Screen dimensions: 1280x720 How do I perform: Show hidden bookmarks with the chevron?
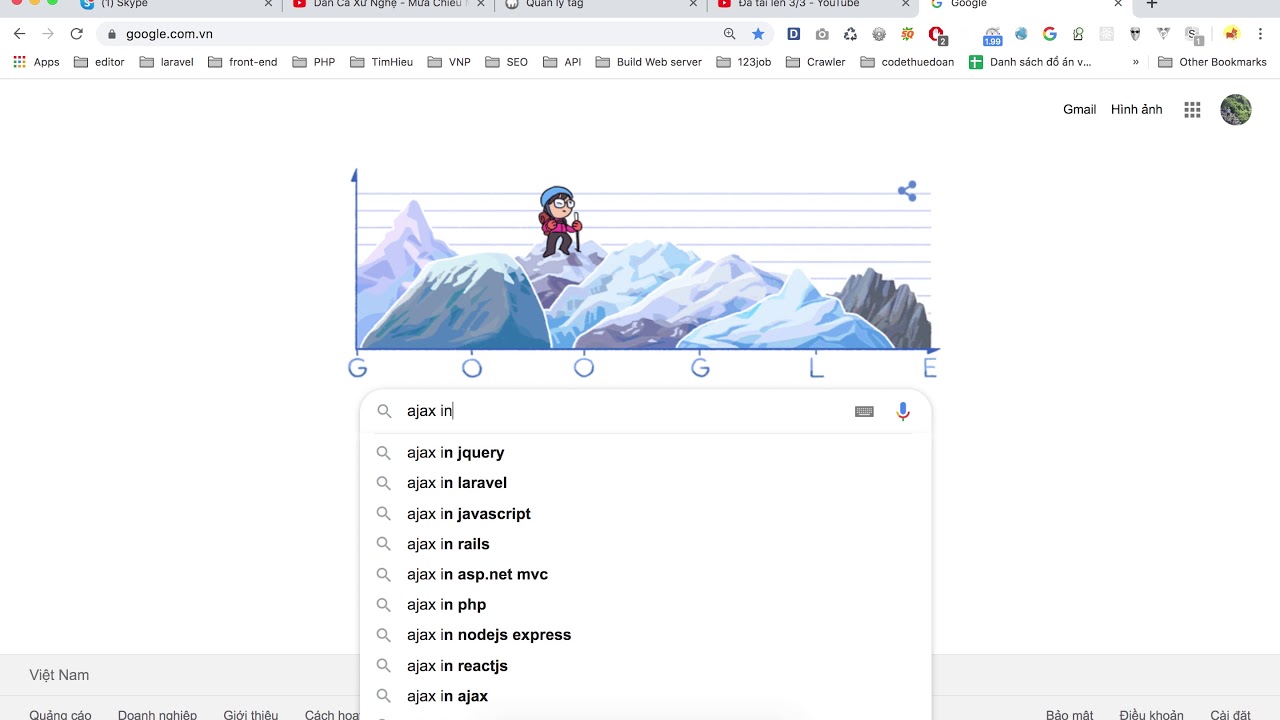[1136, 62]
